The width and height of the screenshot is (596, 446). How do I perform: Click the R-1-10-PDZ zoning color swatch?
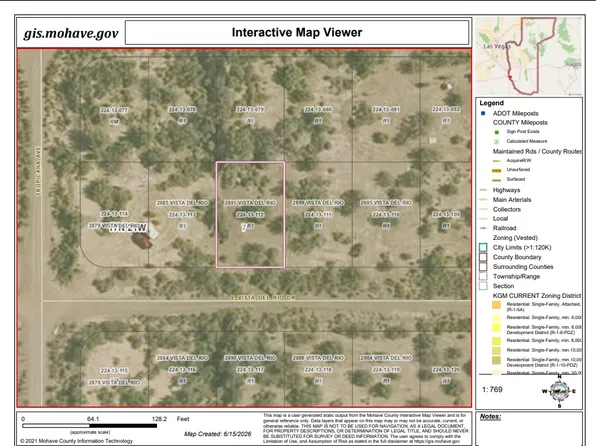pos(496,360)
